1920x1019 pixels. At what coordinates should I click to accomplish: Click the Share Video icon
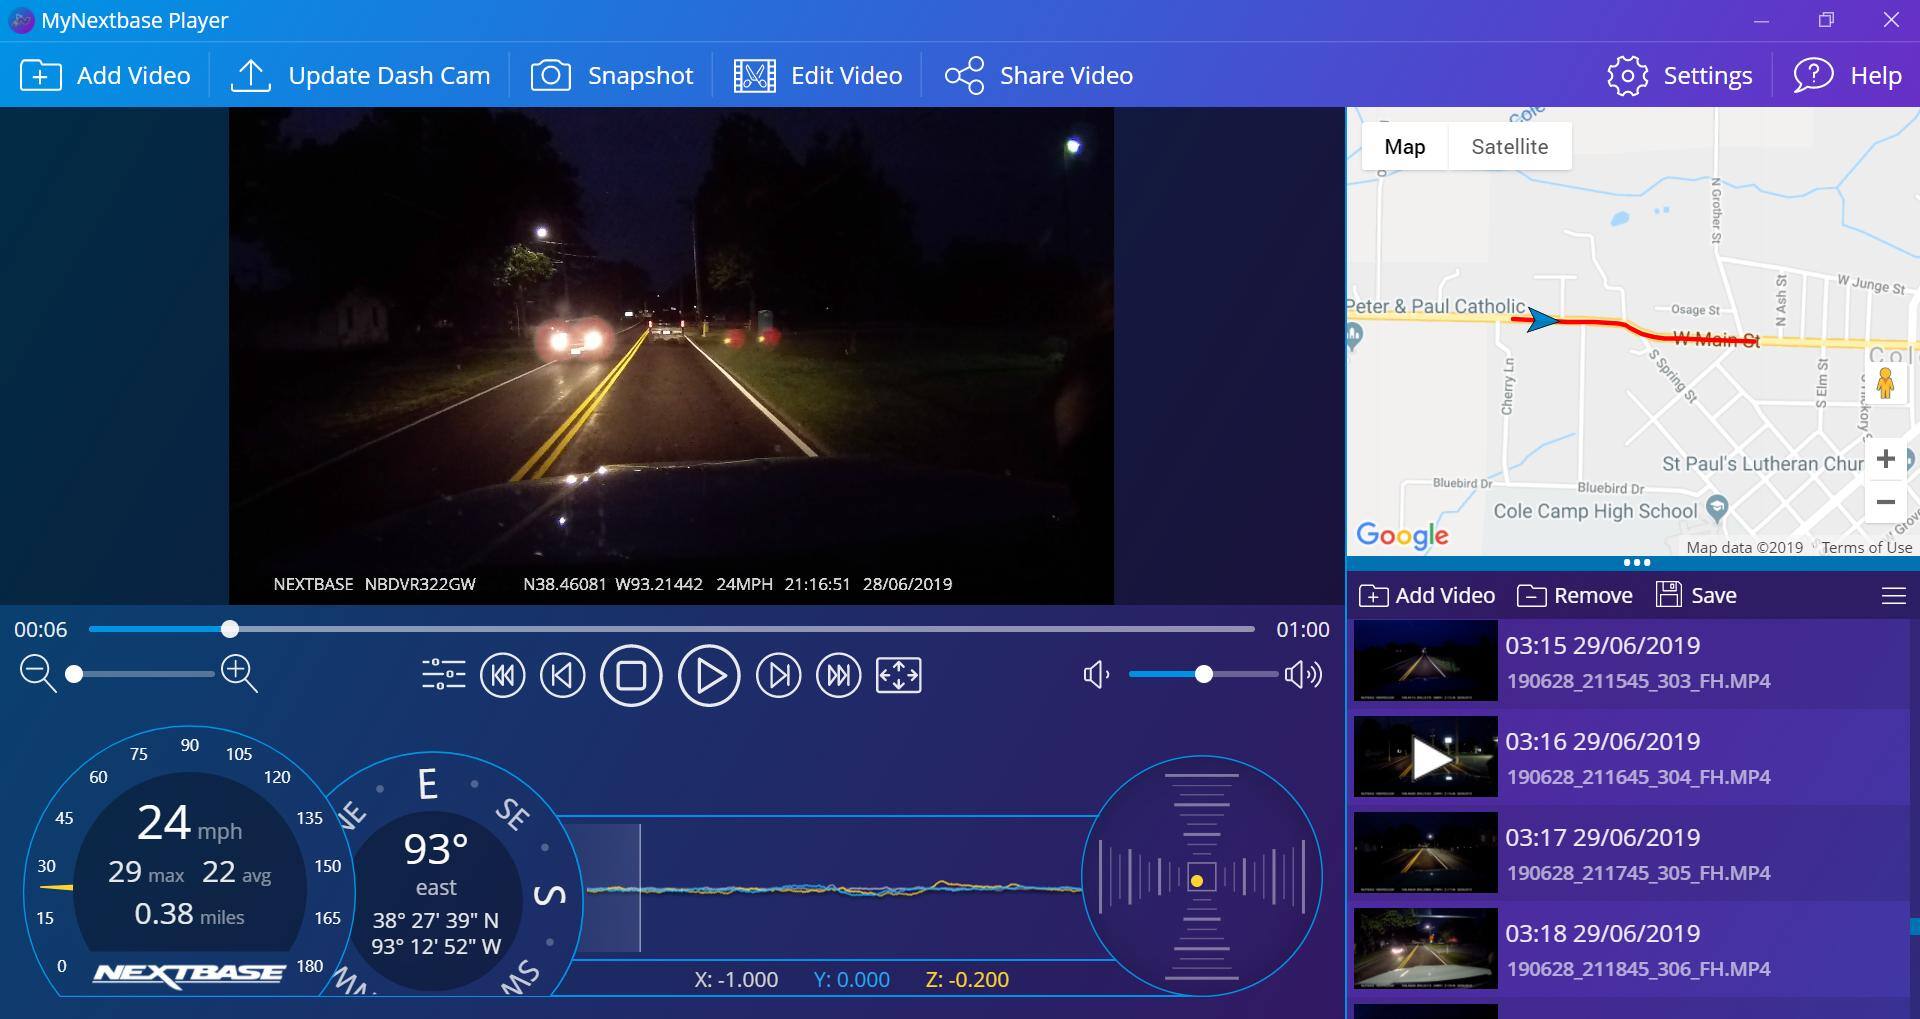tap(964, 76)
